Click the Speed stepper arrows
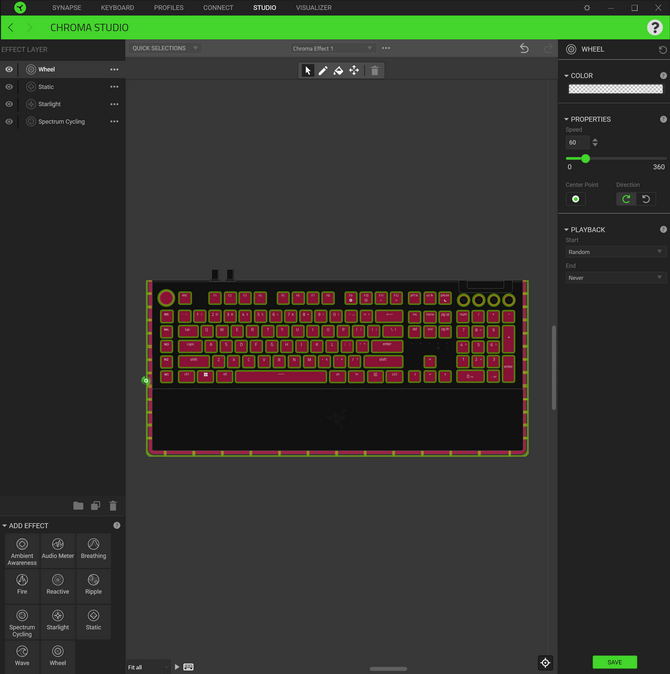The height and width of the screenshot is (674, 670). 595,142
